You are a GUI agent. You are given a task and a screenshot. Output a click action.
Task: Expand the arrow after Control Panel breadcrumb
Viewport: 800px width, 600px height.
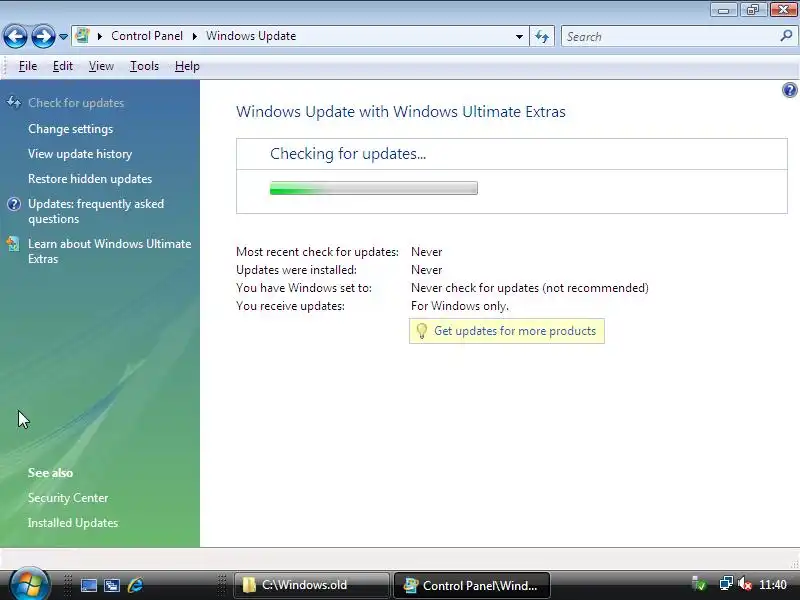(x=194, y=36)
